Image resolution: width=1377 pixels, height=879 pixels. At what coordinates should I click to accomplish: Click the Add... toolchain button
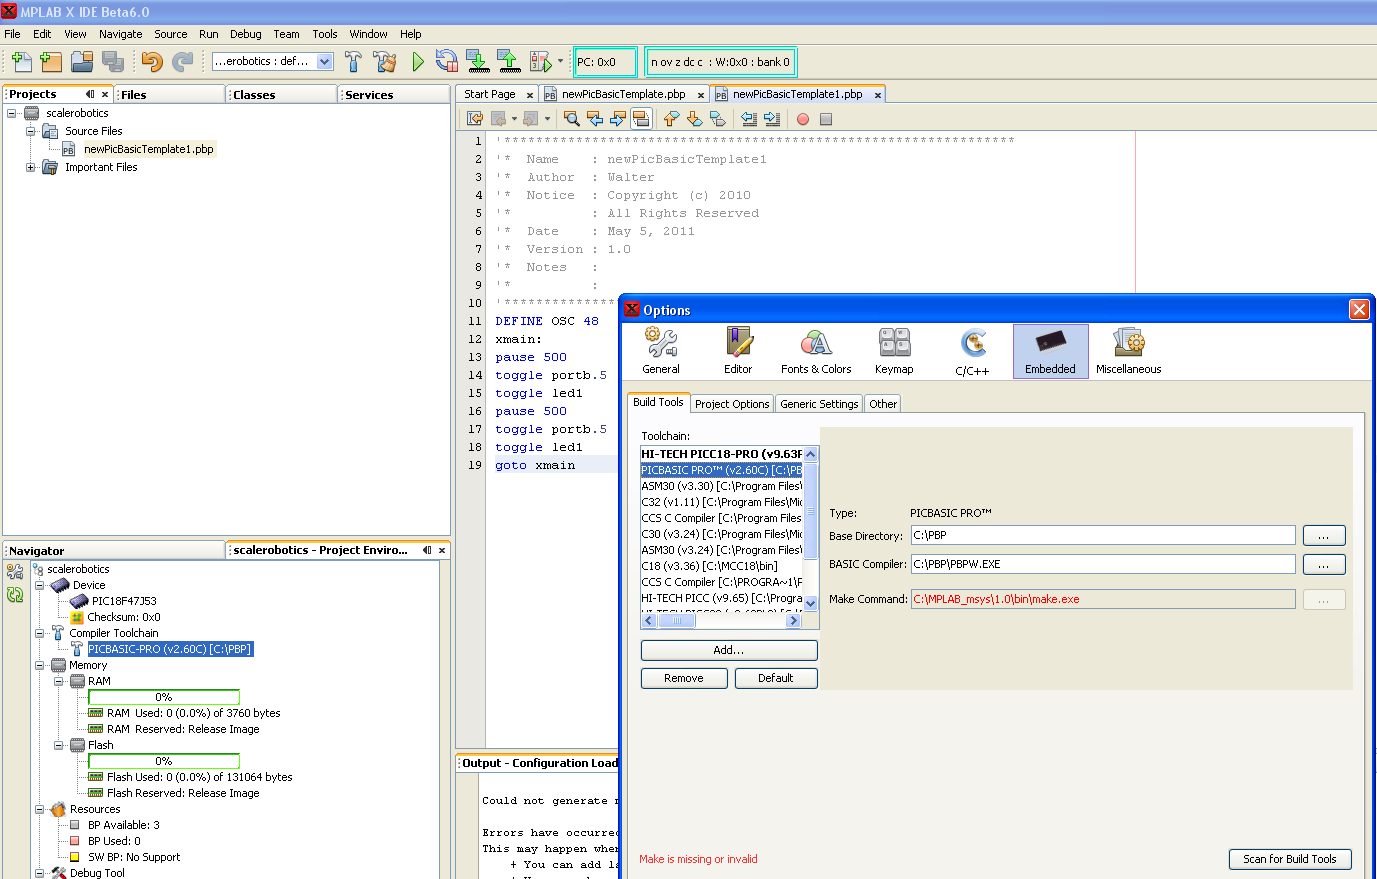tap(729, 650)
